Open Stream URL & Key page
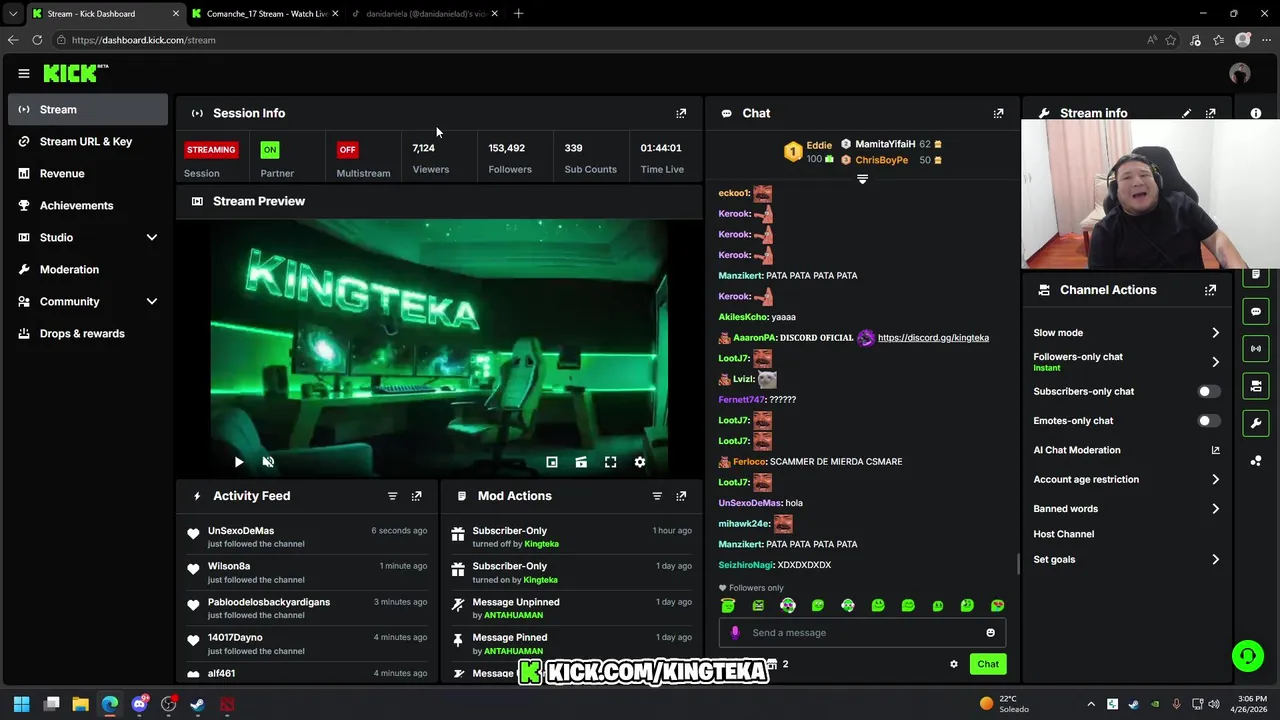The image size is (1280, 720). click(x=88, y=142)
